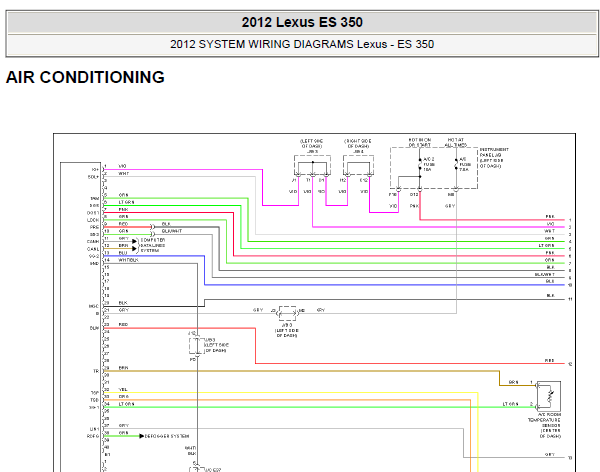Click the "HOT AT ALL TIMES" label
The height and width of the screenshot is (472, 600).
click(456, 143)
